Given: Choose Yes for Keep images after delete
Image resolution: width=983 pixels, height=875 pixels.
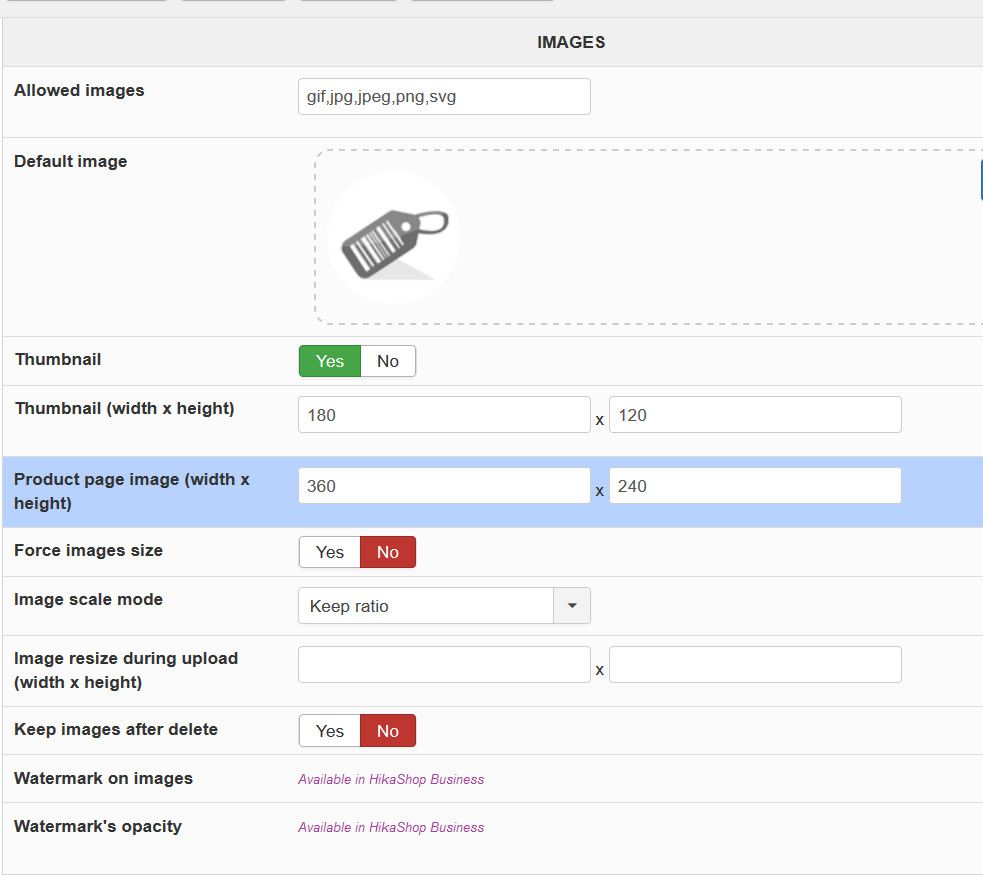Looking at the screenshot, I should 329,731.
